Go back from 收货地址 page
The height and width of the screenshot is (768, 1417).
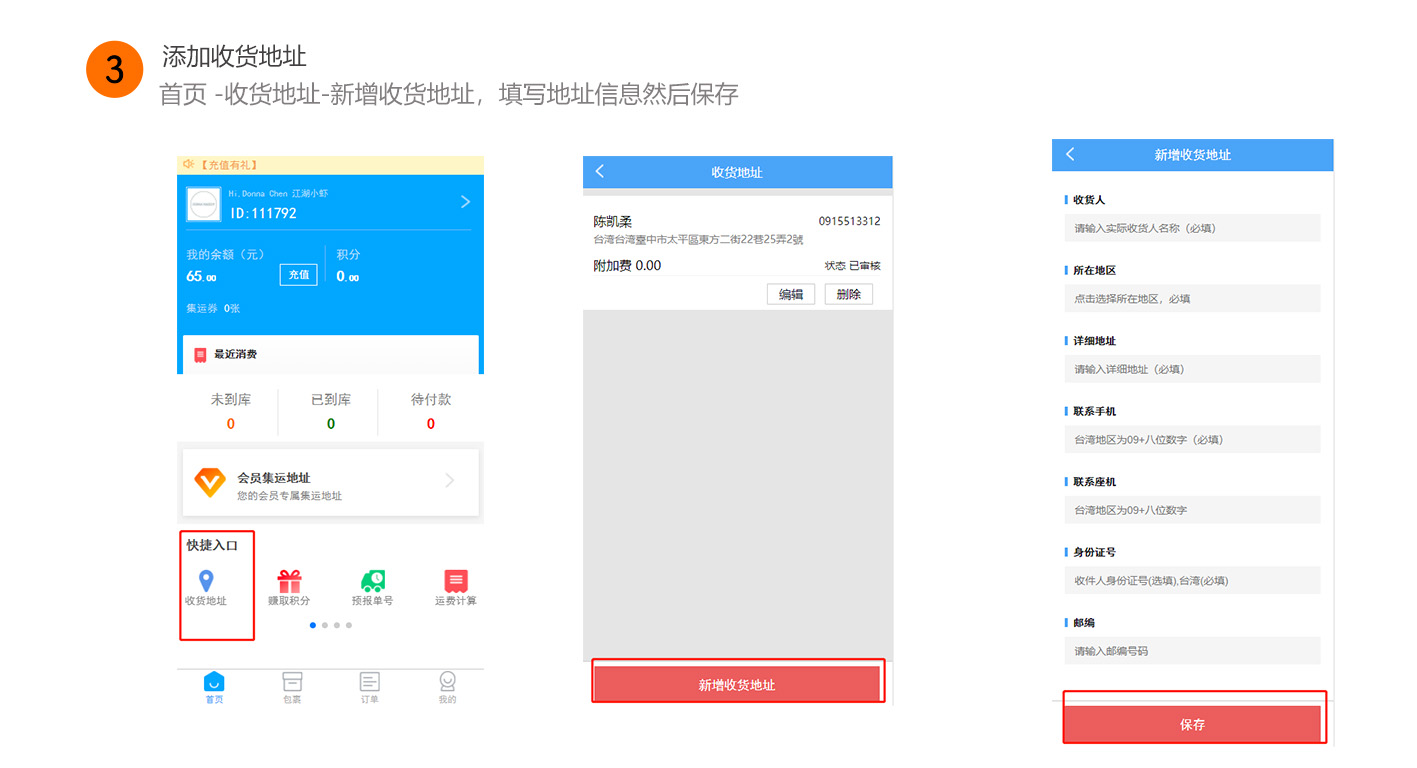[600, 172]
